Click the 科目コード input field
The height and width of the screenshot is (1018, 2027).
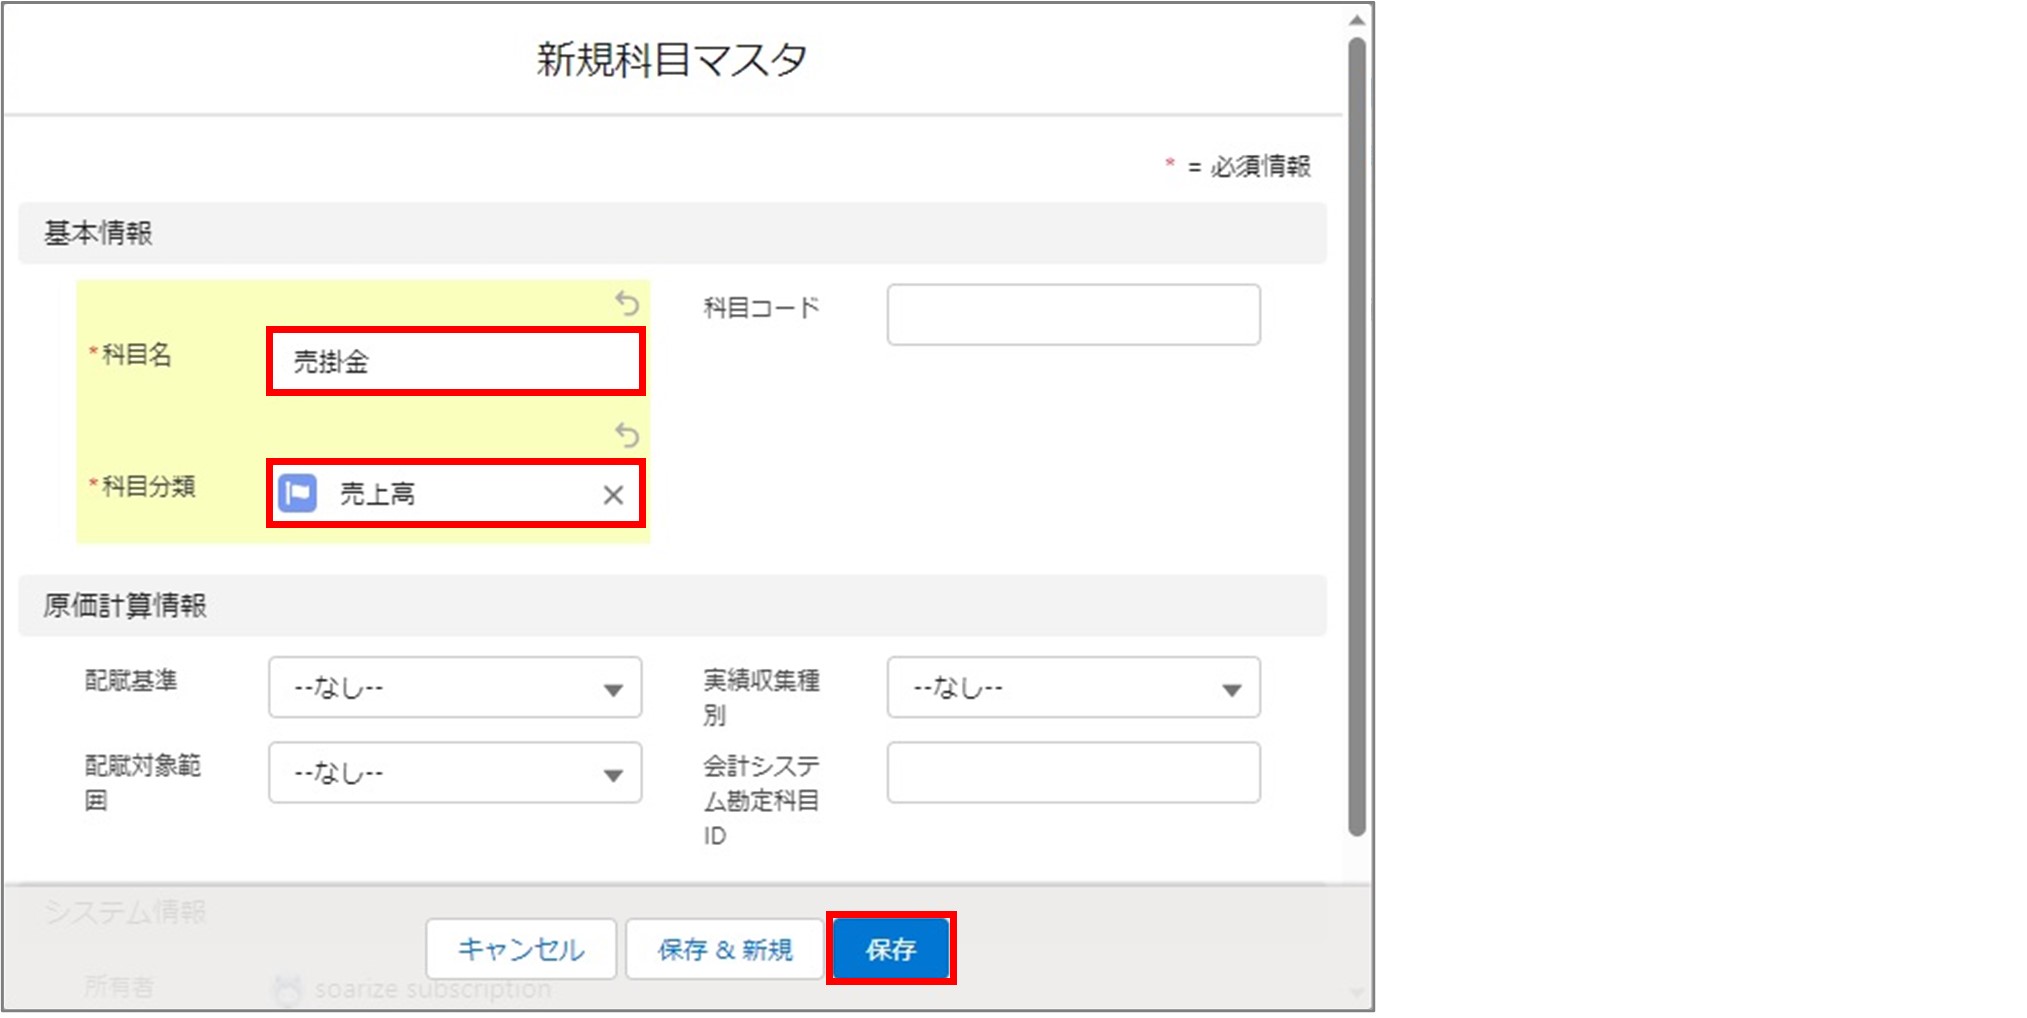point(1073,314)
